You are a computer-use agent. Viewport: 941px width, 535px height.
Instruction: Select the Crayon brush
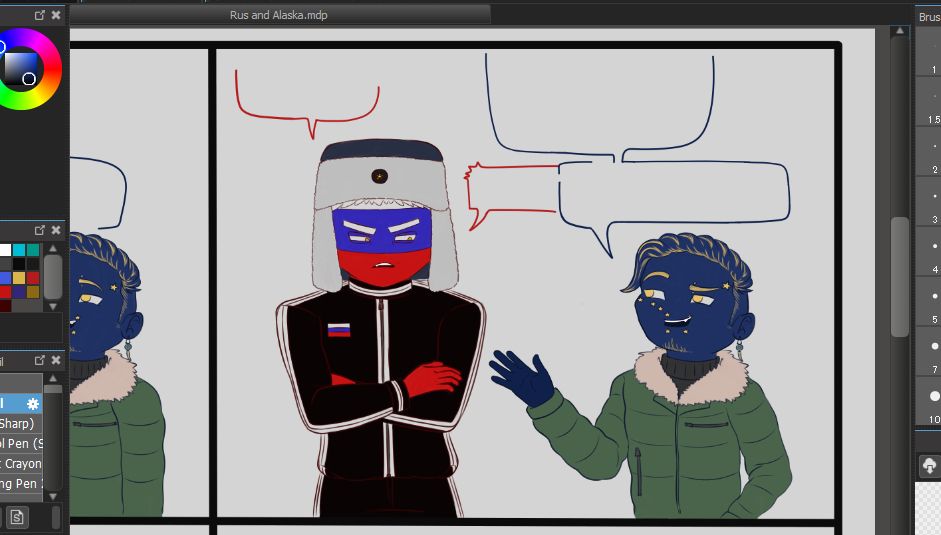[20, 464]
